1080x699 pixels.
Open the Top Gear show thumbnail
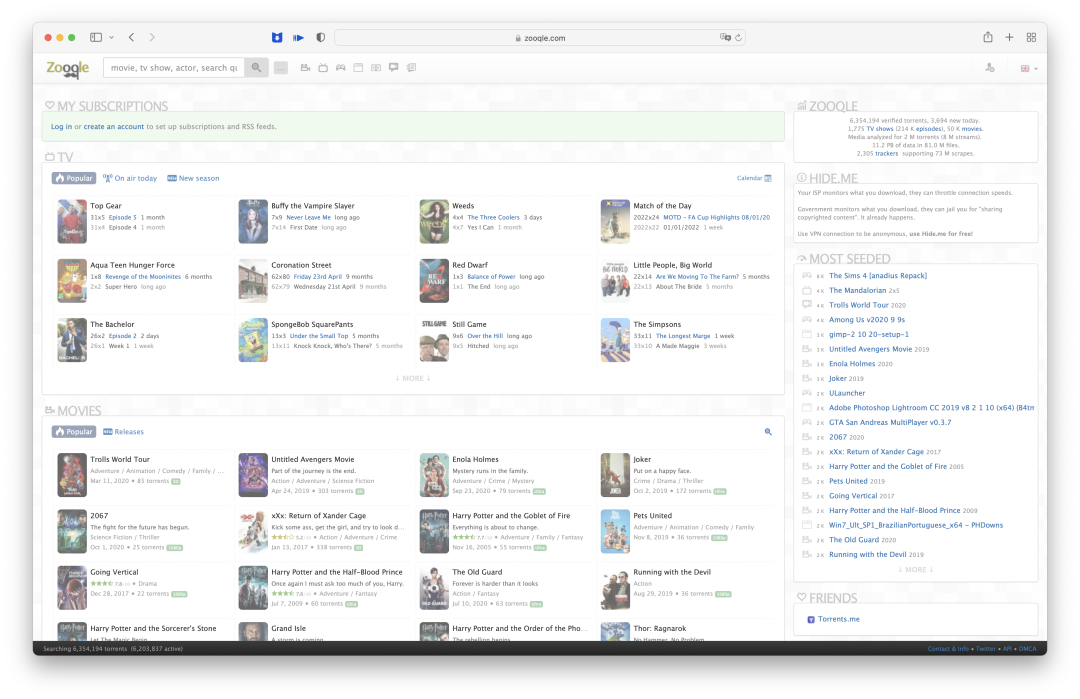point(72,221)
